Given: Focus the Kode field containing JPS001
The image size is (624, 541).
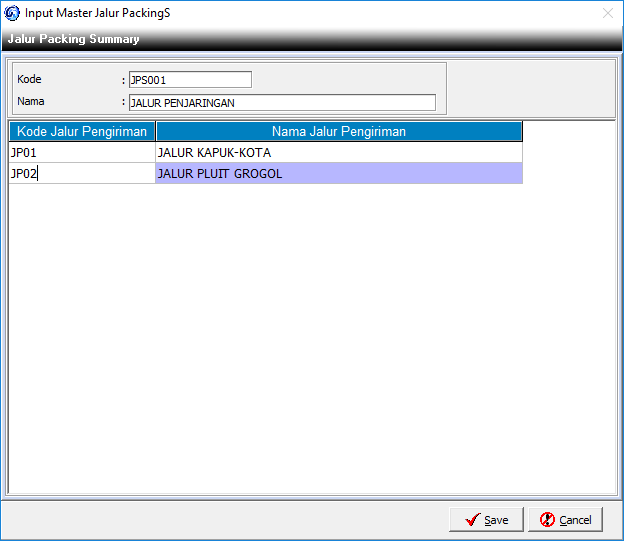Looking at the screenshot, I should click(190, 80).
